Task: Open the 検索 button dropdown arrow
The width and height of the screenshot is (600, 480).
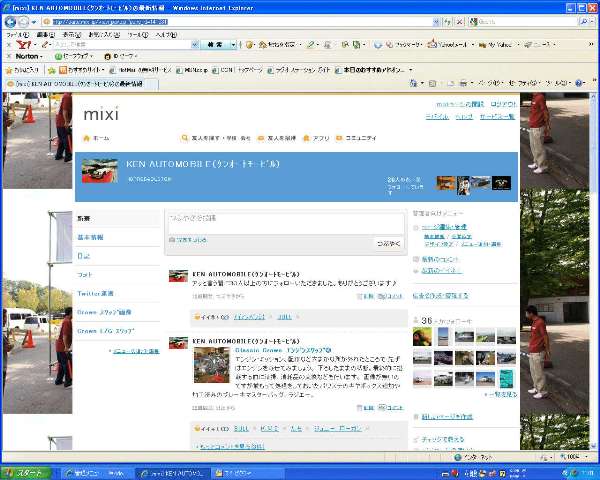Action: (233, 45)
